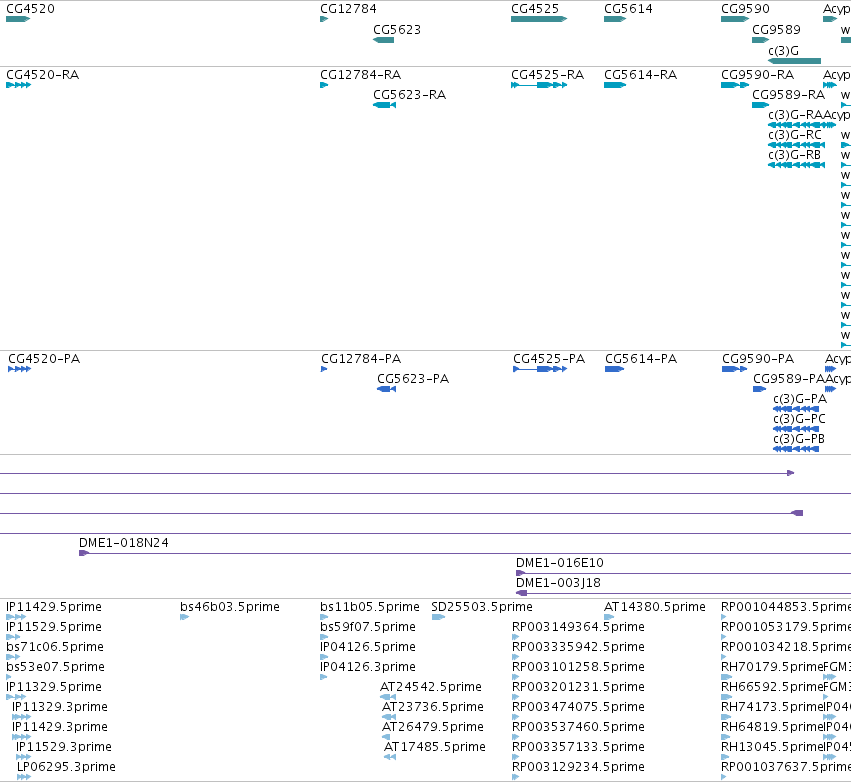Click the IP11429.3prime EST label
Viewport: 851px width, 782px height.
[60, 727]
